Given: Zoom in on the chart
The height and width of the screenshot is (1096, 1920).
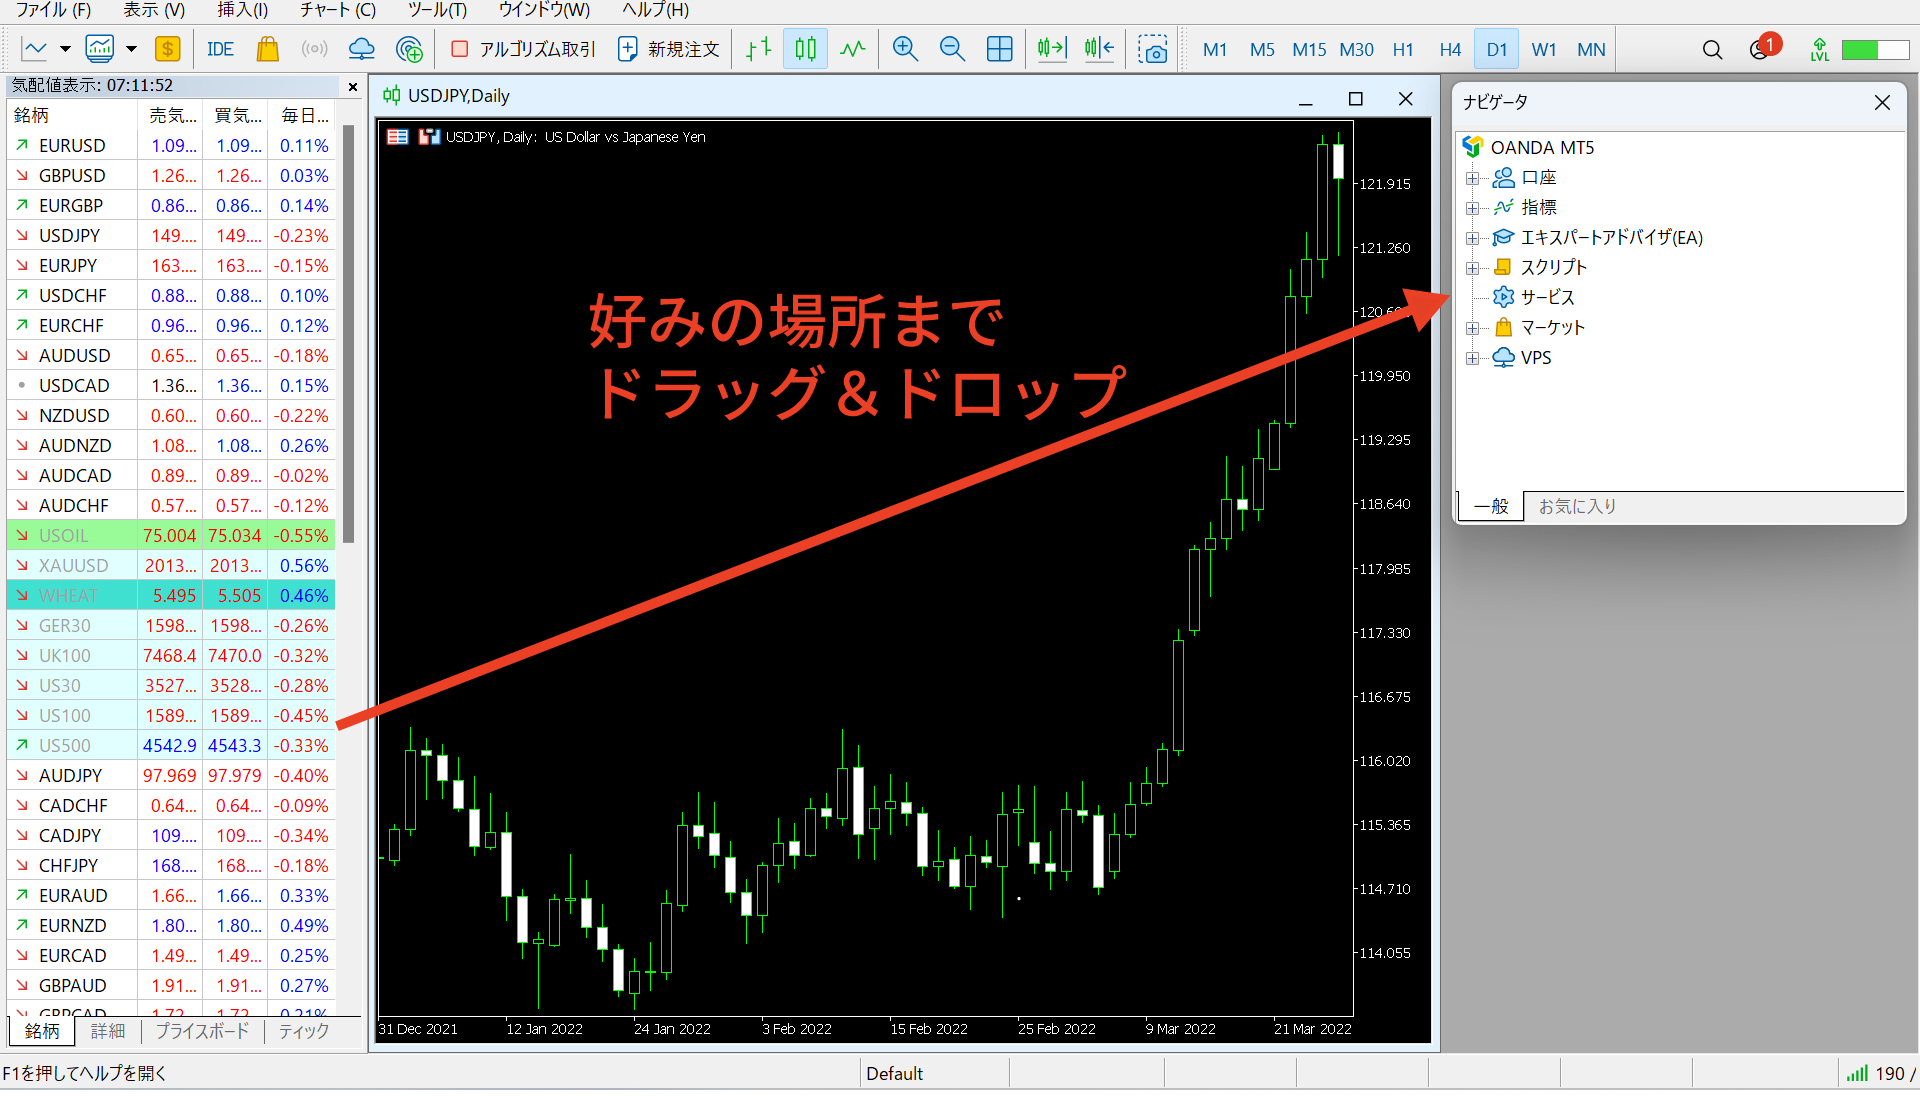Looking at the screenshot, I should tap(905, 49).
